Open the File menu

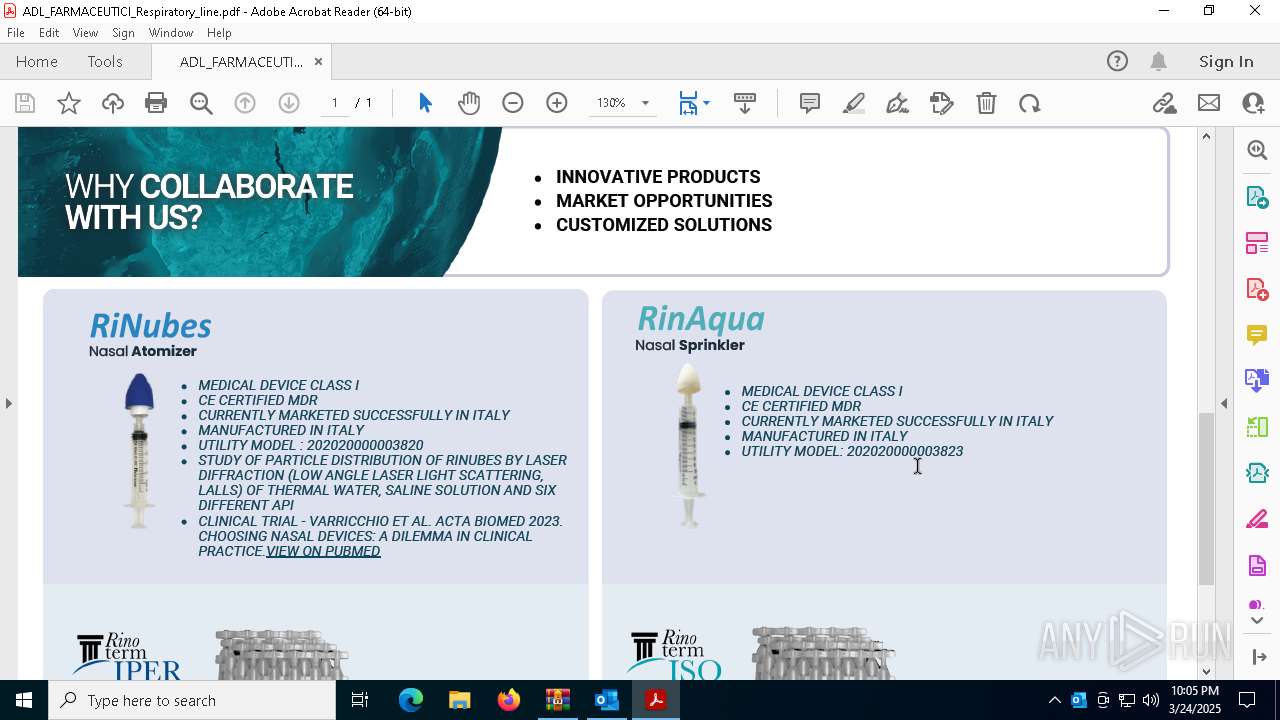click(x=16, y=33)
